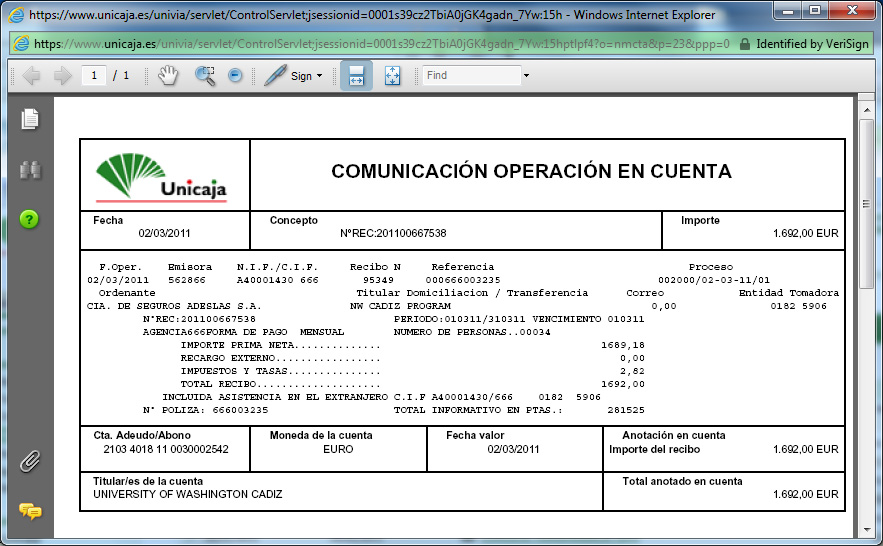
Task: Click NW CADIZ PROGRAM text
Action: tap(400, 306)
